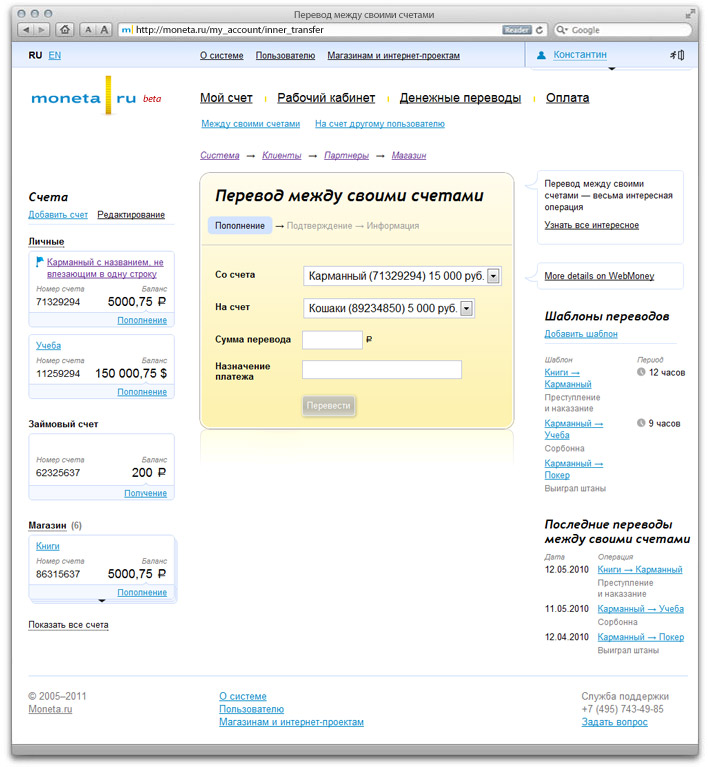This screenshot has height=767, width=708.
Task: Click the Назначение платежа text field
Action: point(381,370)
